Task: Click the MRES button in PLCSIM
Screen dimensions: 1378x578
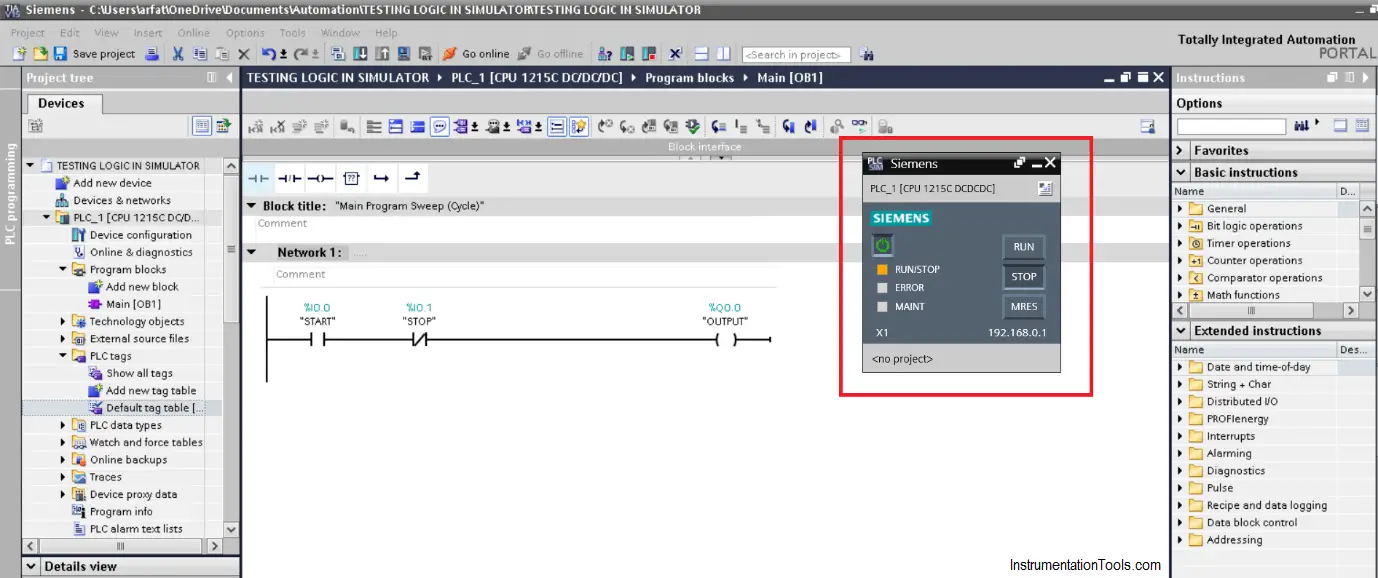Action: click(1023, 307)
